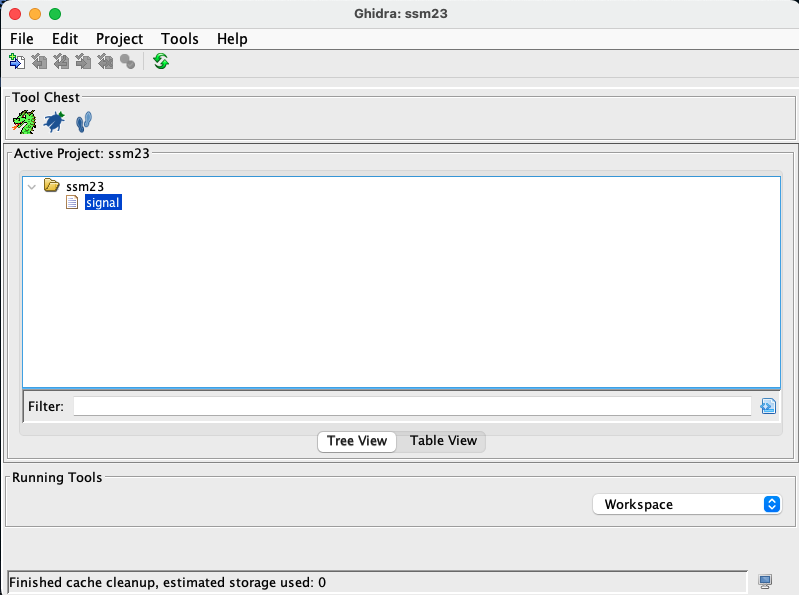Open the Workspace dropdown
This screenshot has height=595, width=799.
(686, 505)
